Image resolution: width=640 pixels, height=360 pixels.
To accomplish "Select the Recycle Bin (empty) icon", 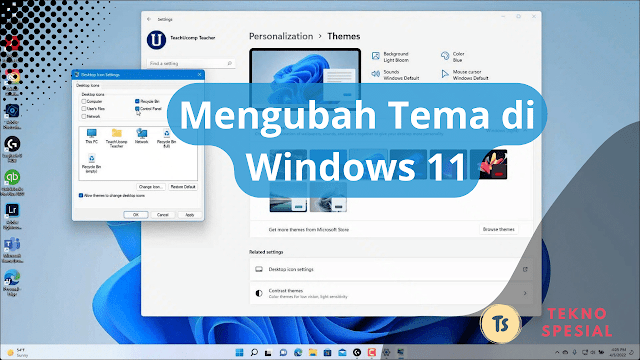I will (91, 163).
